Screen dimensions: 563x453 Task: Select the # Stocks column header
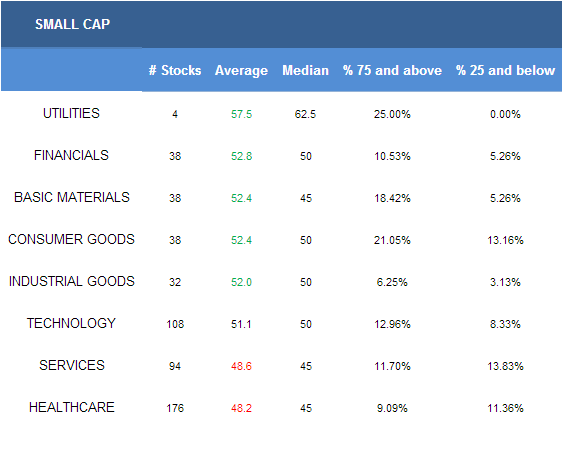[x=175, y=70]
